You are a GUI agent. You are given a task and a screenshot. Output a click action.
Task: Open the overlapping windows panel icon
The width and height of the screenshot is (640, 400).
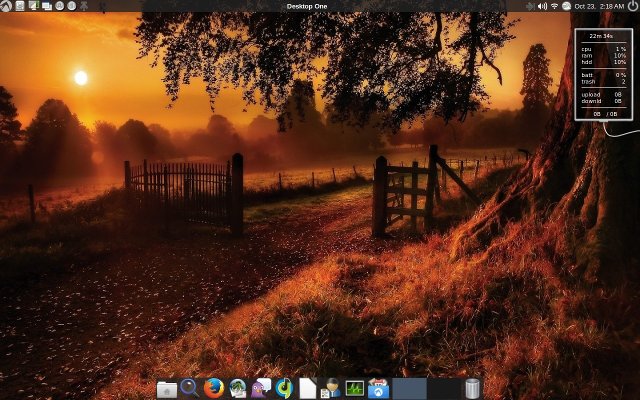[47, 6]
